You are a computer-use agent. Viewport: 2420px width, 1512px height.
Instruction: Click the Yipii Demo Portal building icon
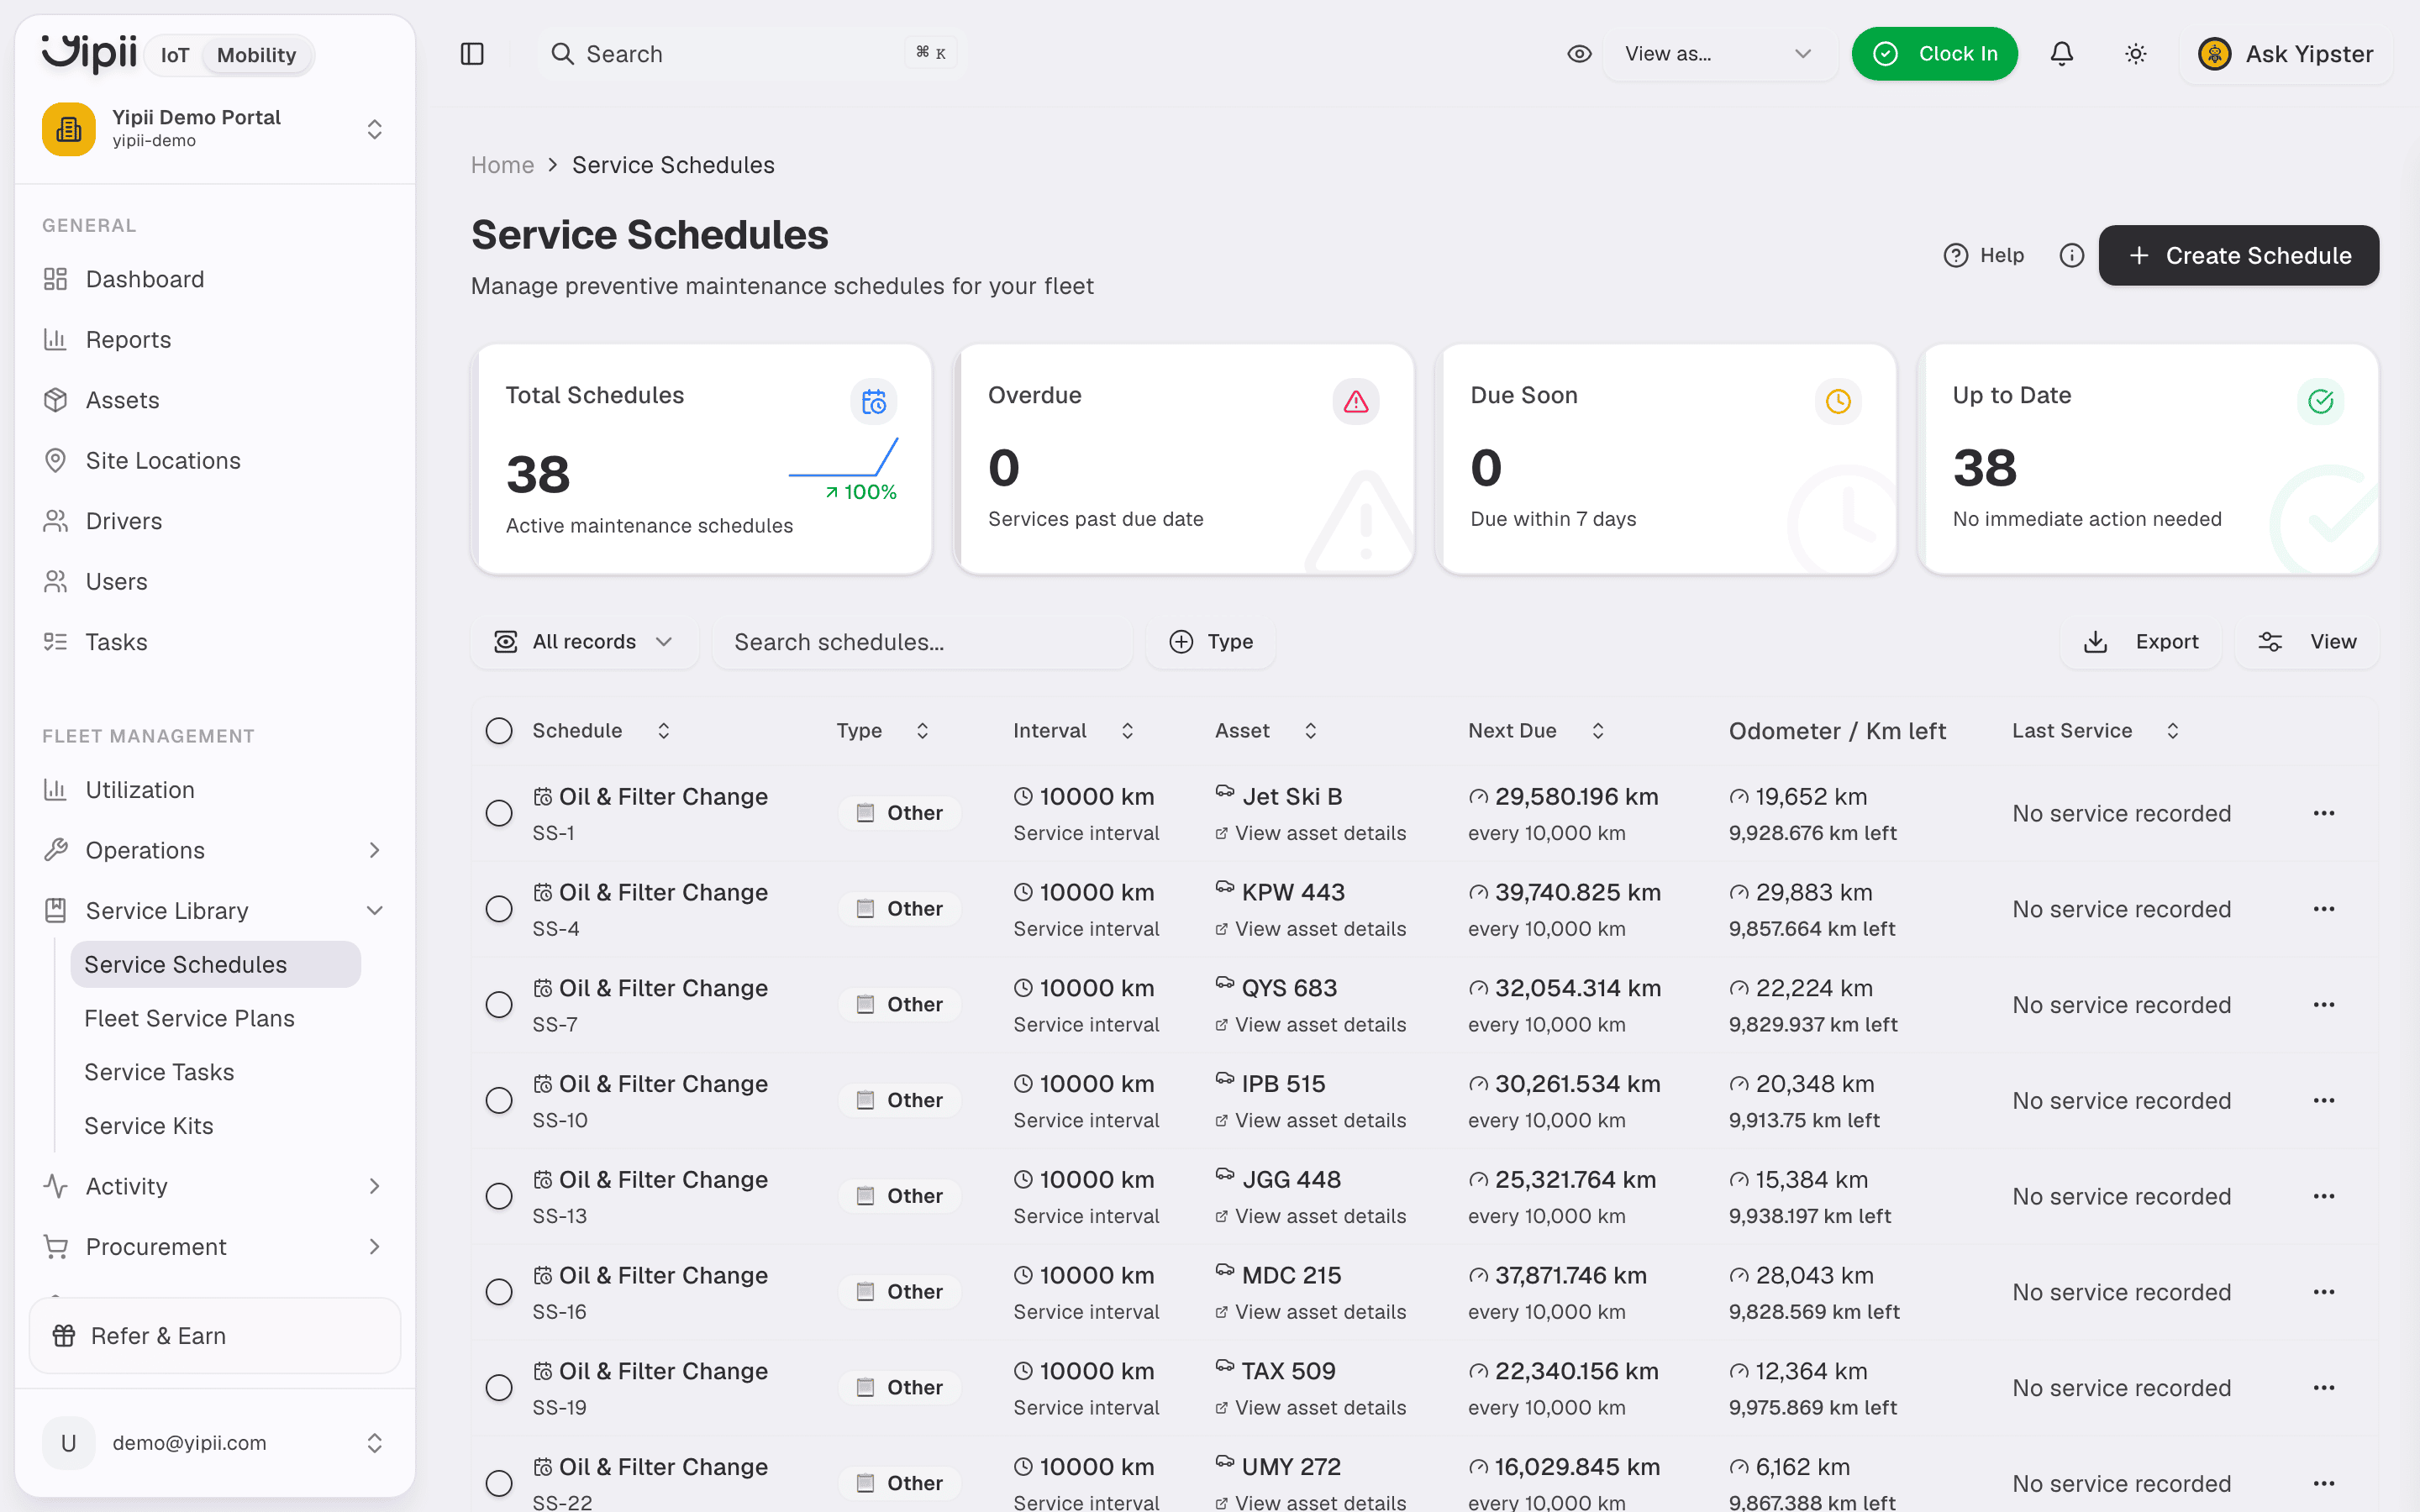tap(69, 129)
